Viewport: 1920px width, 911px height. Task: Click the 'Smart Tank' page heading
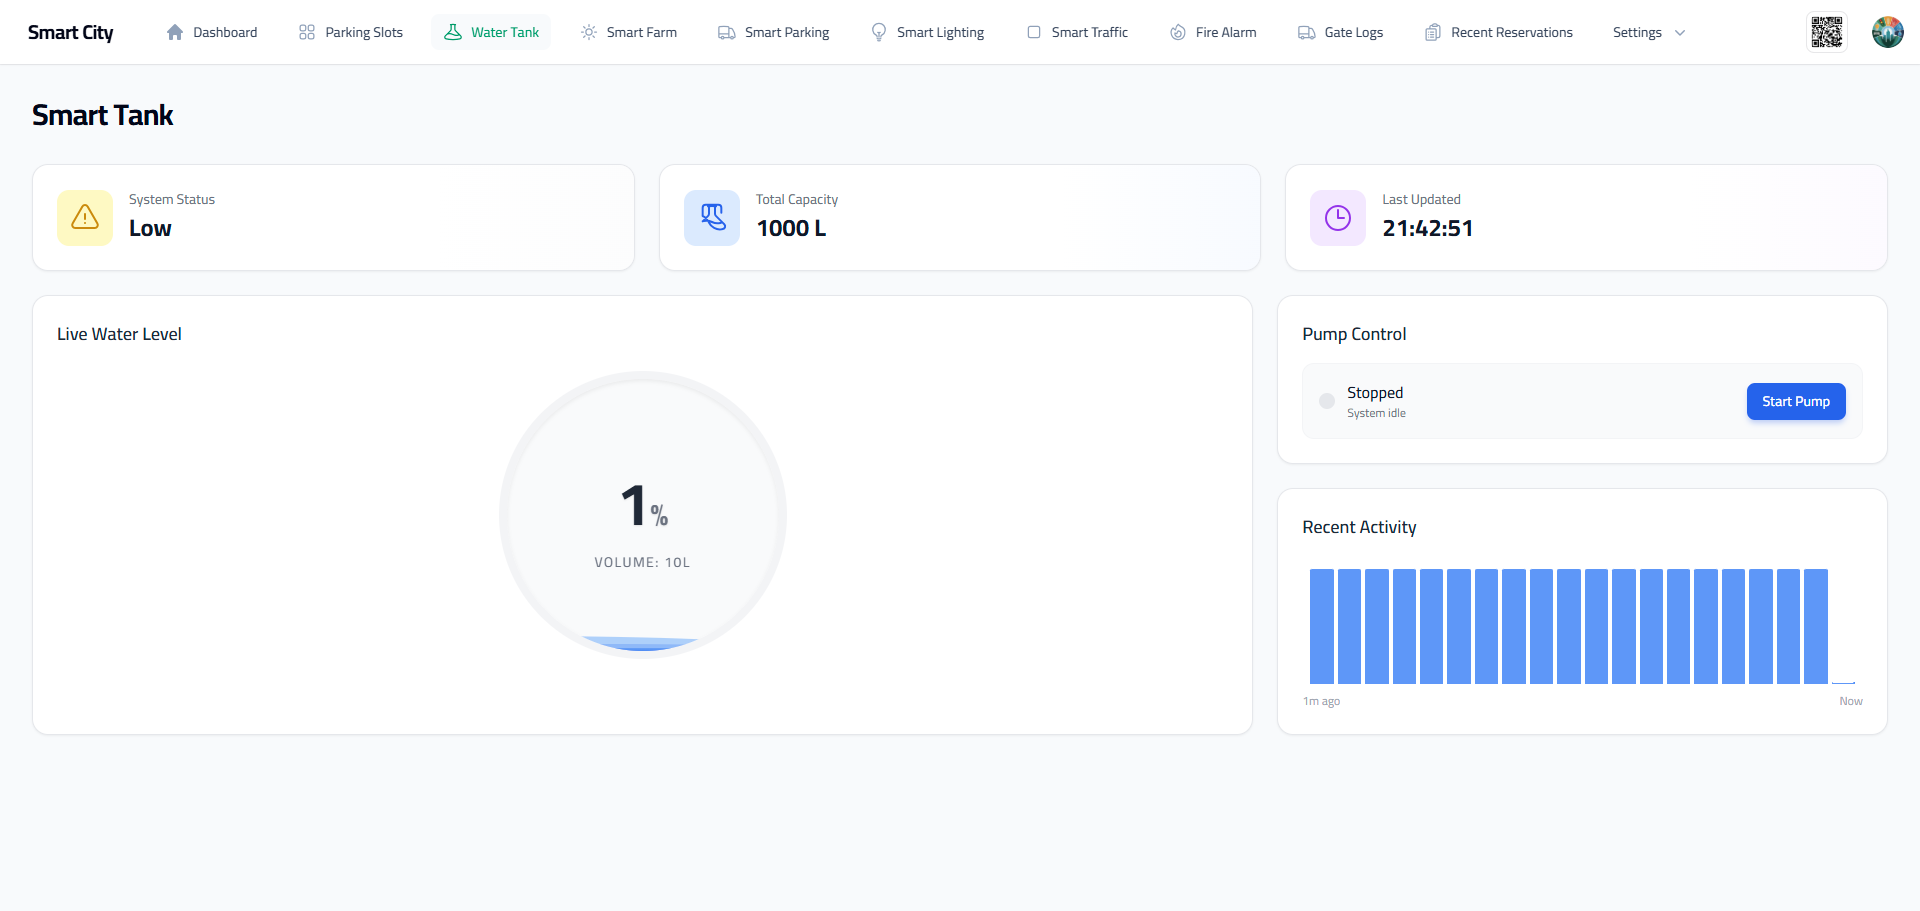(103, 115)
